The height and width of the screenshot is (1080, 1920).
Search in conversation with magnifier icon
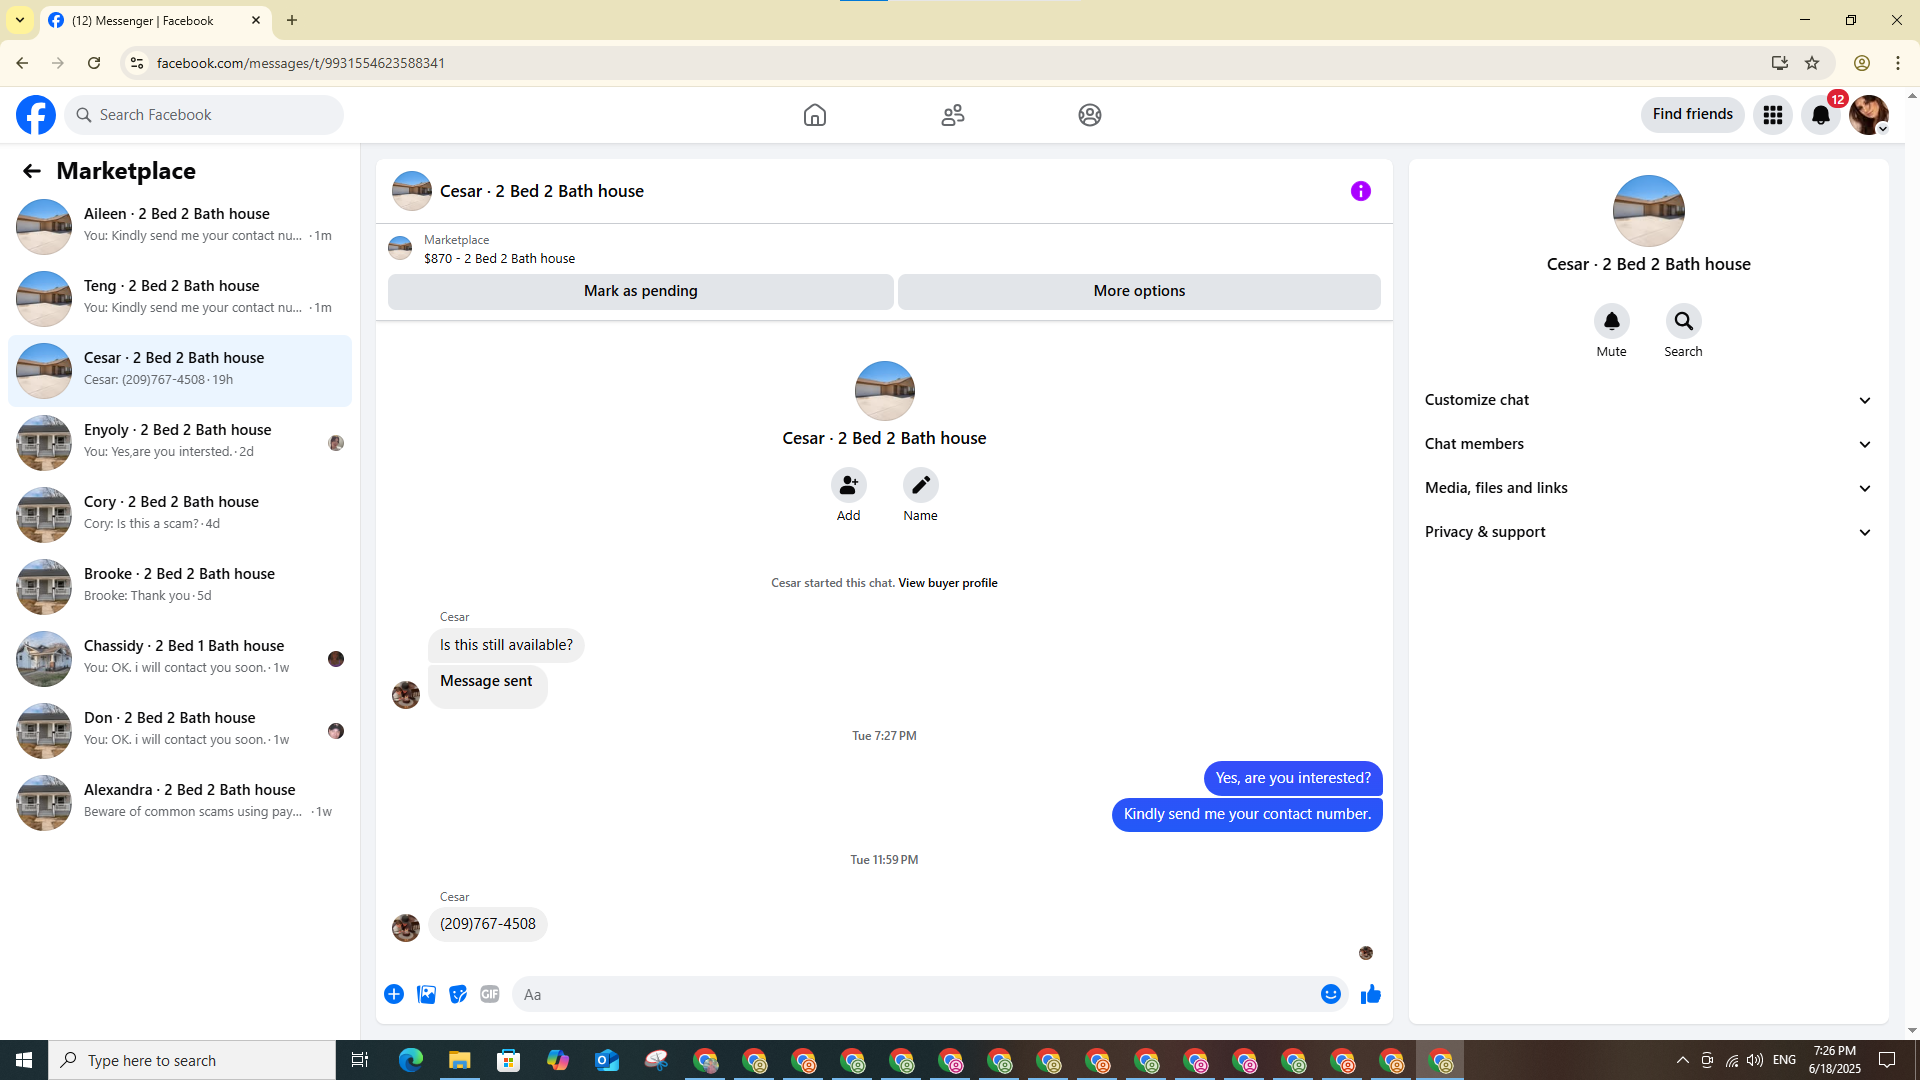pos(1684,321)
